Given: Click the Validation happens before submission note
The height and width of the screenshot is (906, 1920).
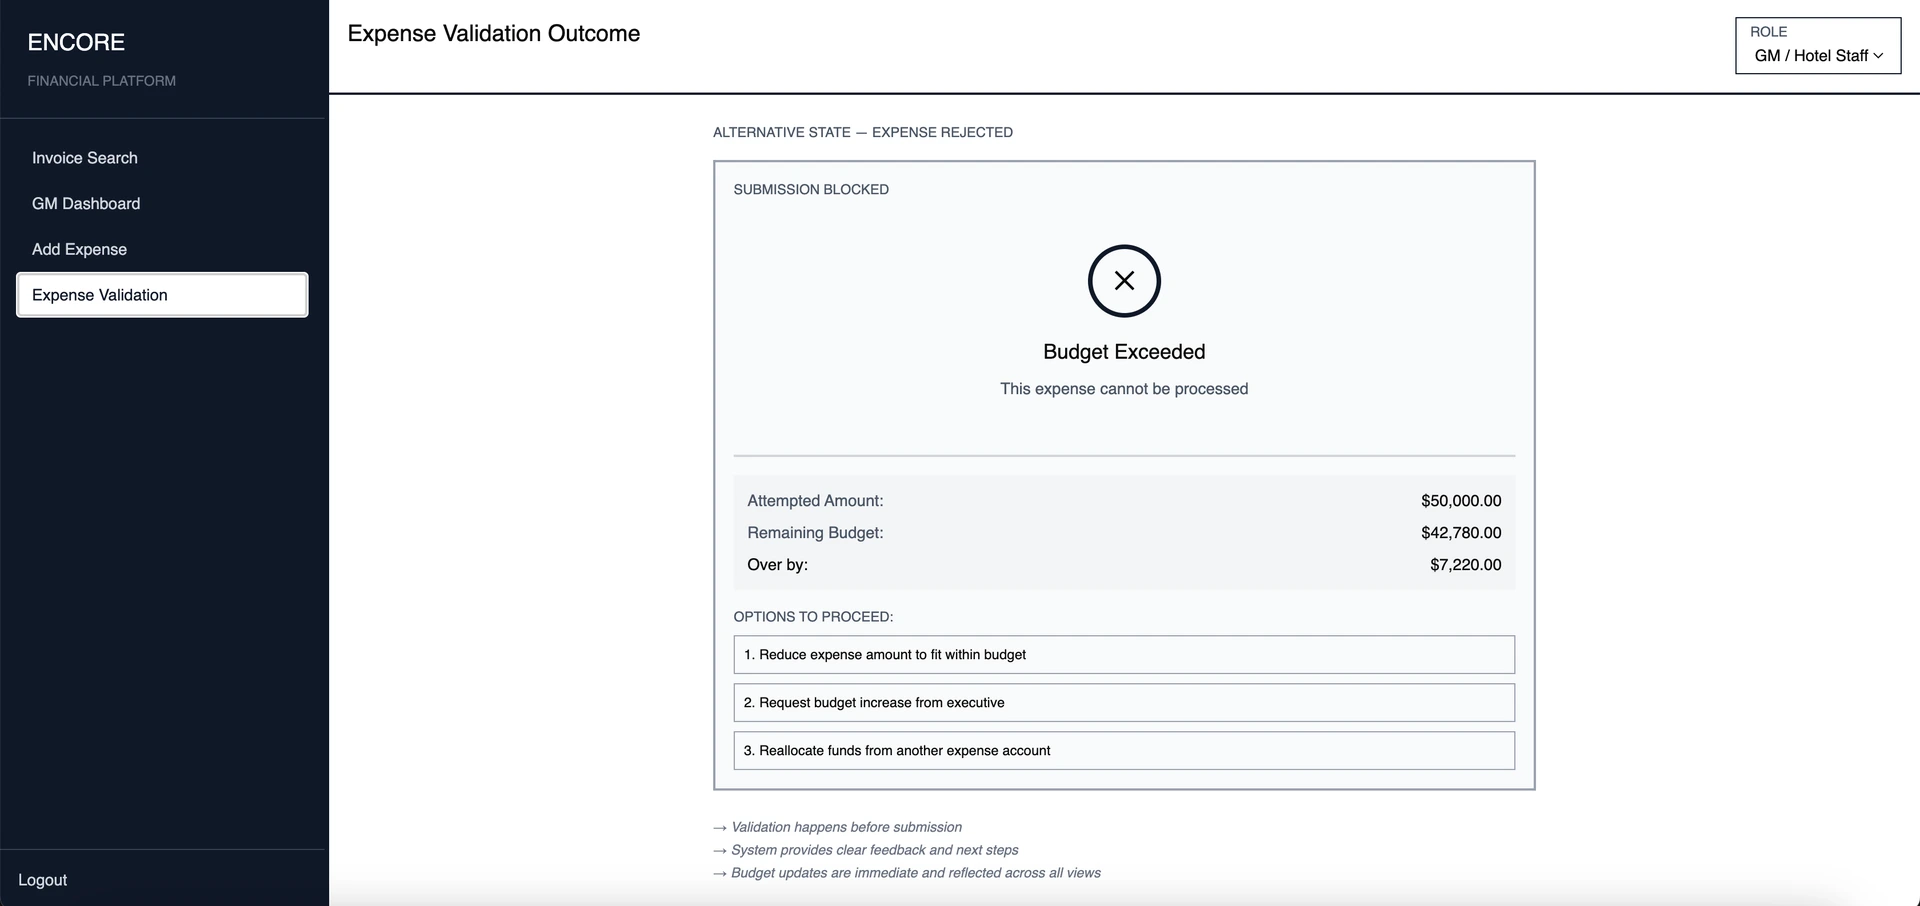Looking at the screenshot, I should click(x=846, y=827).
